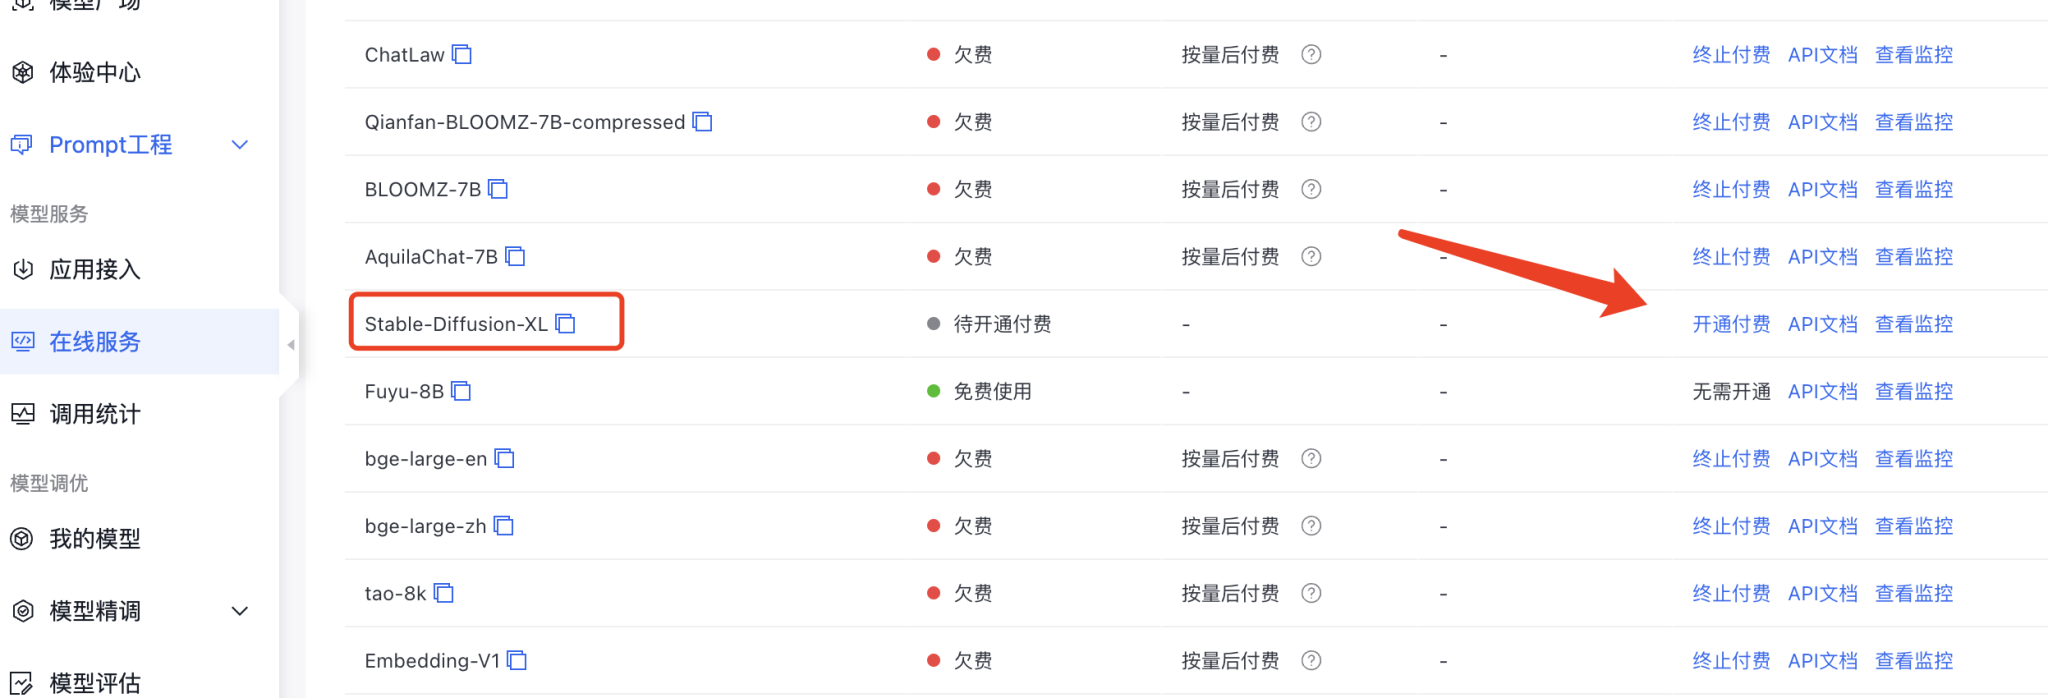Open 体验中心 in the sidebar
The height and width of the screenshot is (698, 2048).
click(95, 72)
